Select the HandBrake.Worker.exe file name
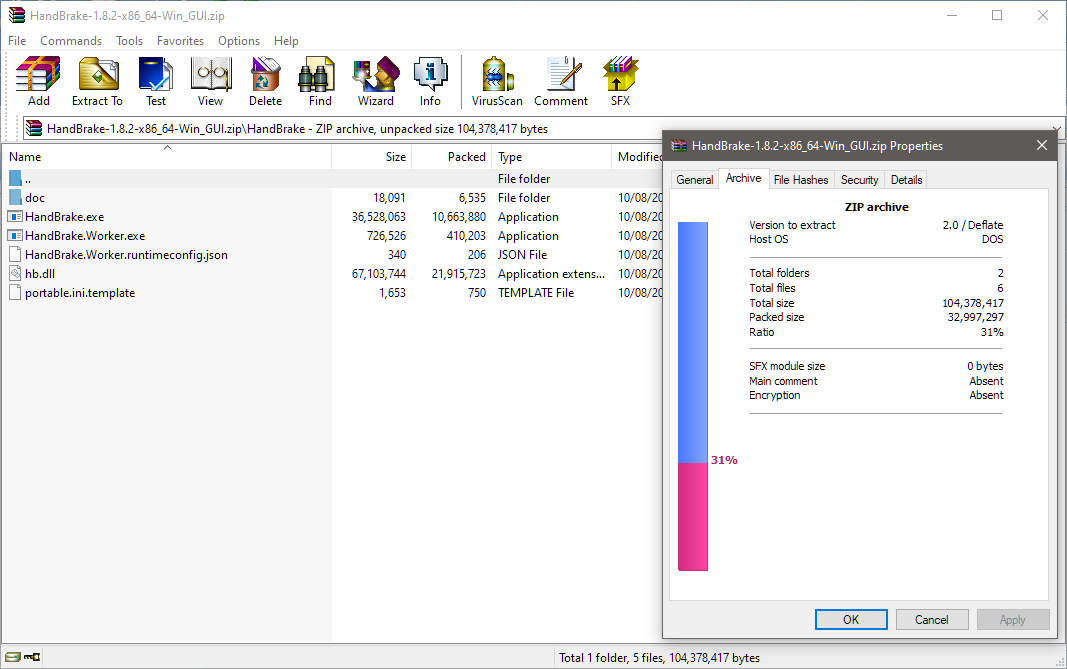This screenshot has width=1067, height=669. click(85, 236)
